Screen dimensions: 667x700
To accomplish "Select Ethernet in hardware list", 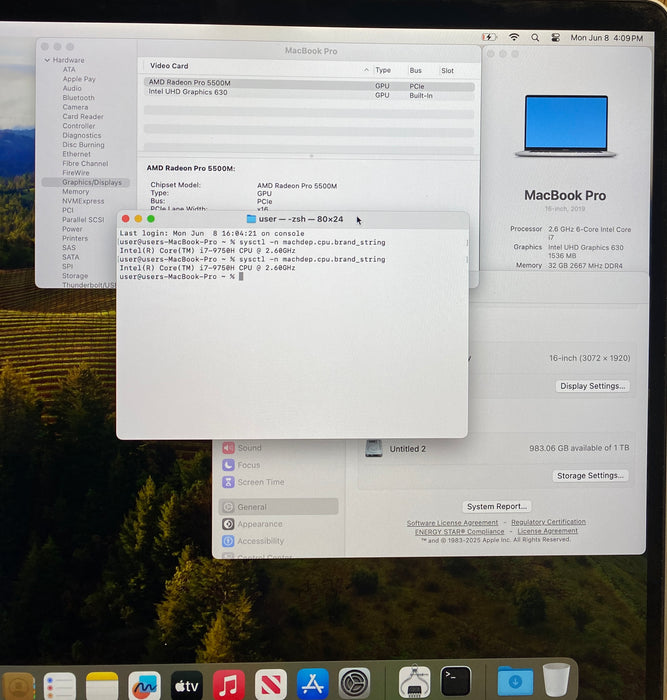I will tap(76, 154).
